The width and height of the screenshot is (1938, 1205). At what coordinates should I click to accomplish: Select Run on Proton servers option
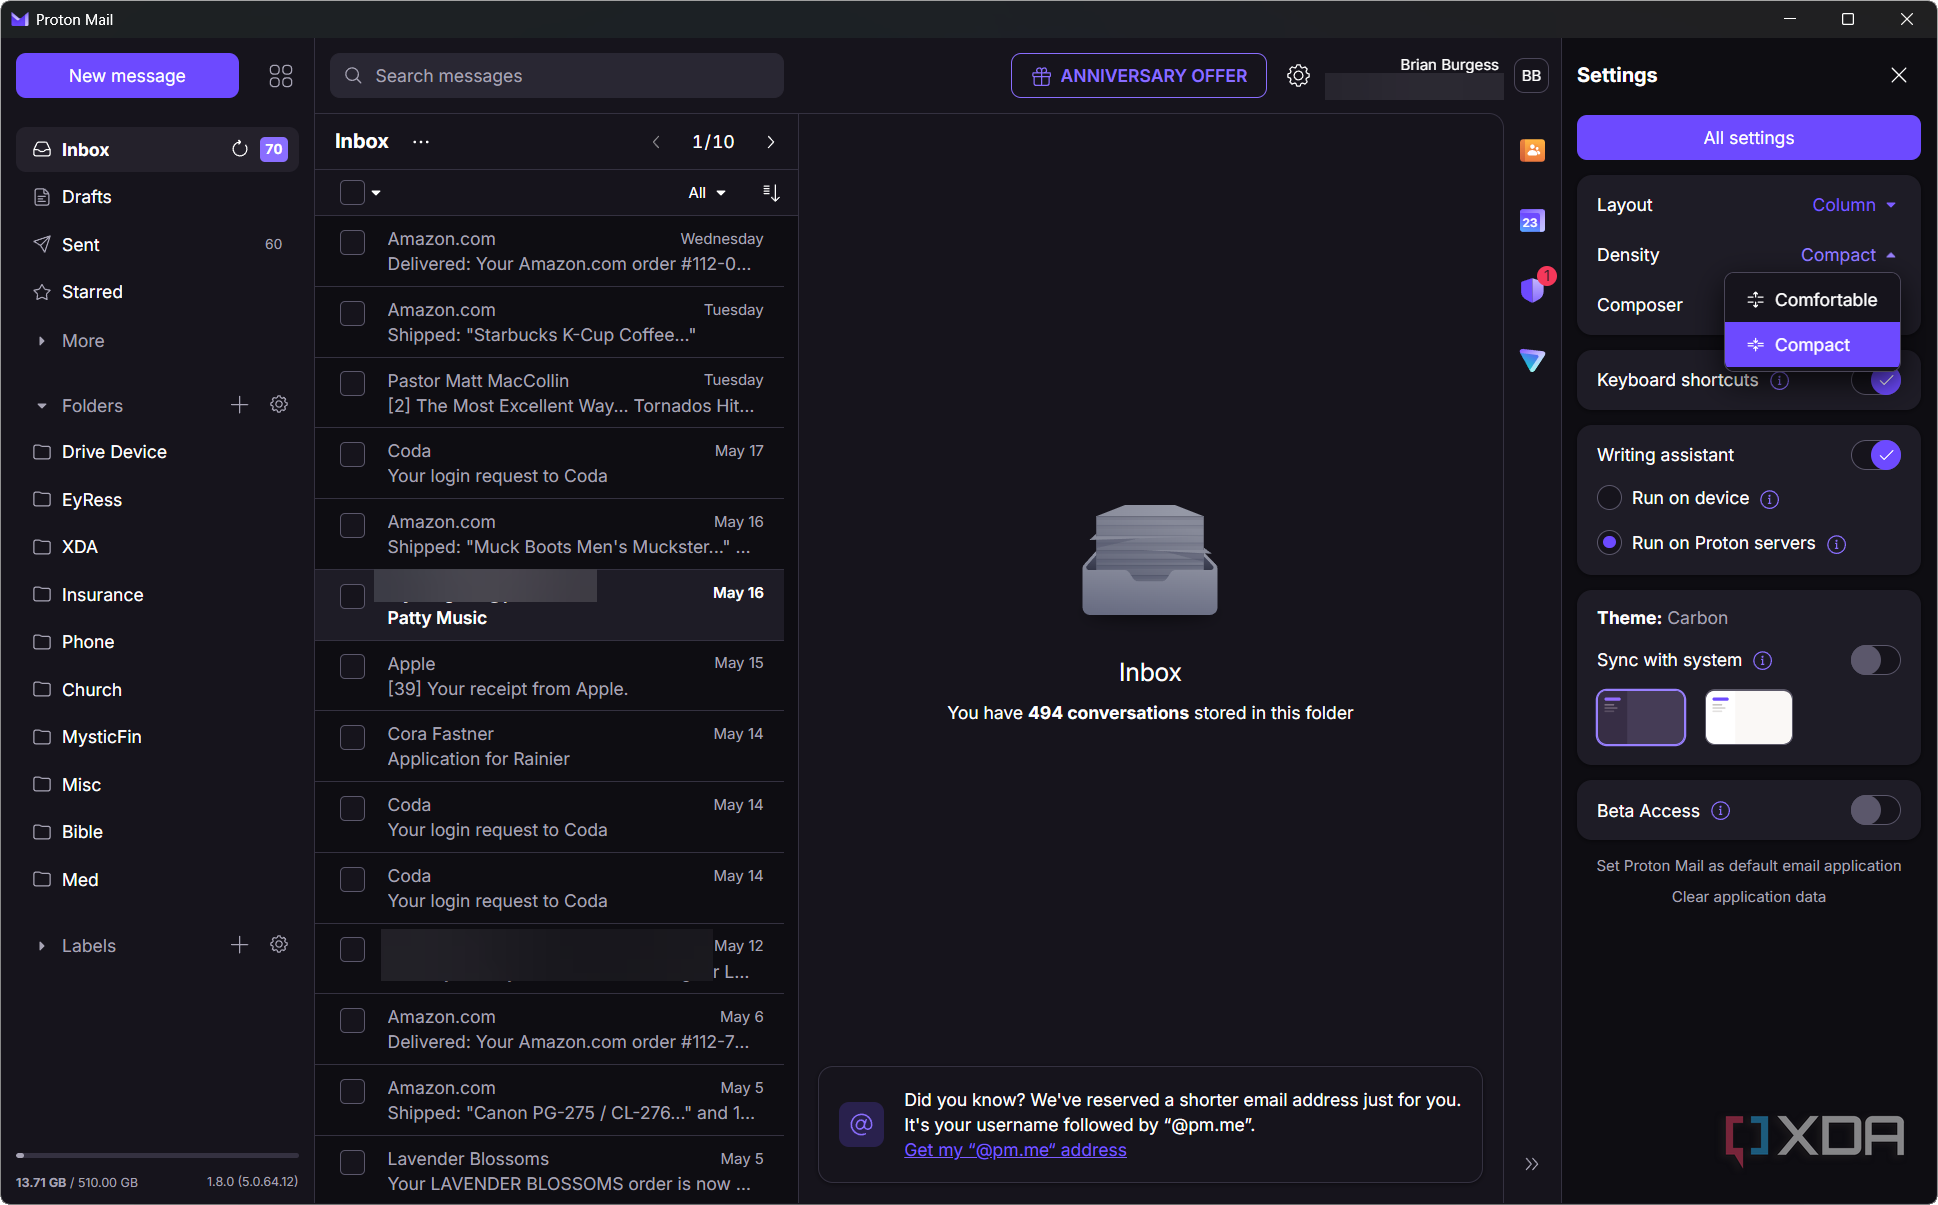tap(1609, 543)
